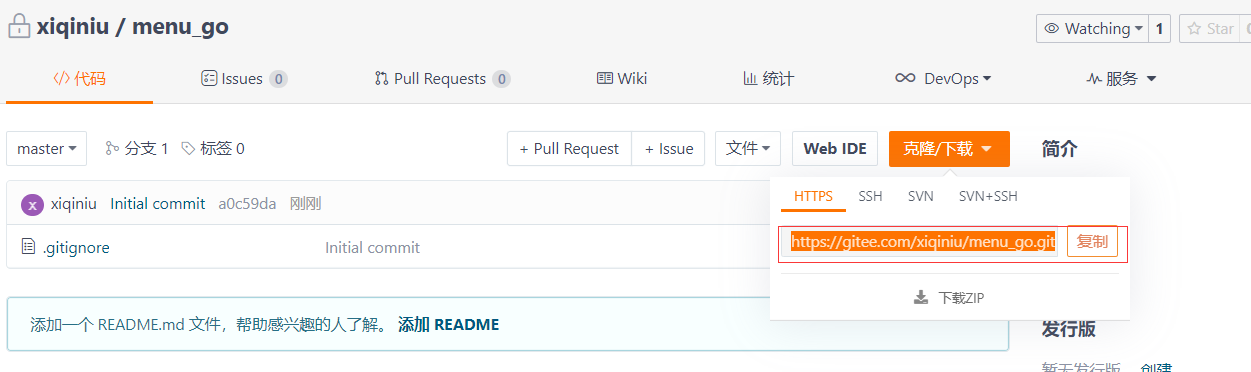Click the 添加 README link
Image resolution: width=1251 pixels, height=372 pixels.
coord(448,324)
